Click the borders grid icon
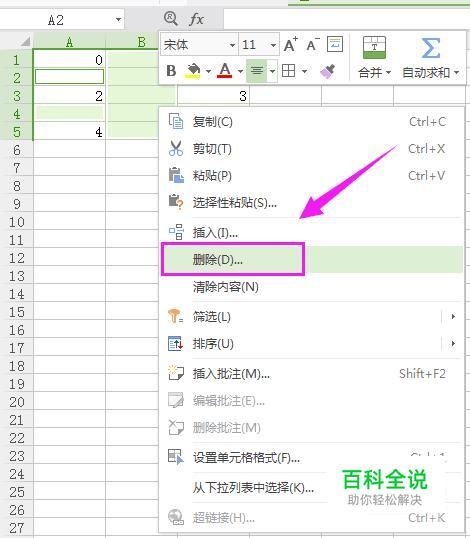 [x=288, y=71]
